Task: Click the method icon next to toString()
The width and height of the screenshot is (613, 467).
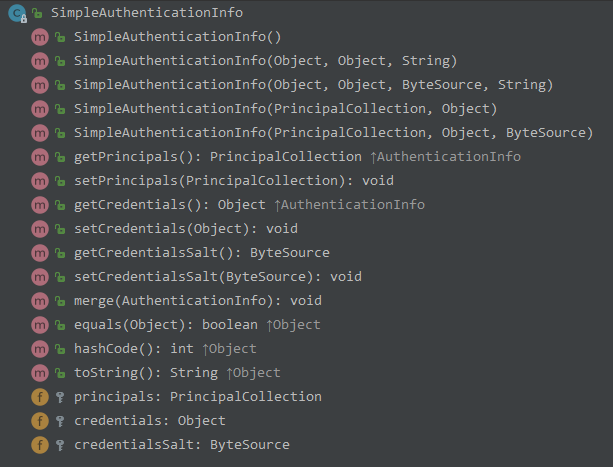Action: [x=40, y=373]
